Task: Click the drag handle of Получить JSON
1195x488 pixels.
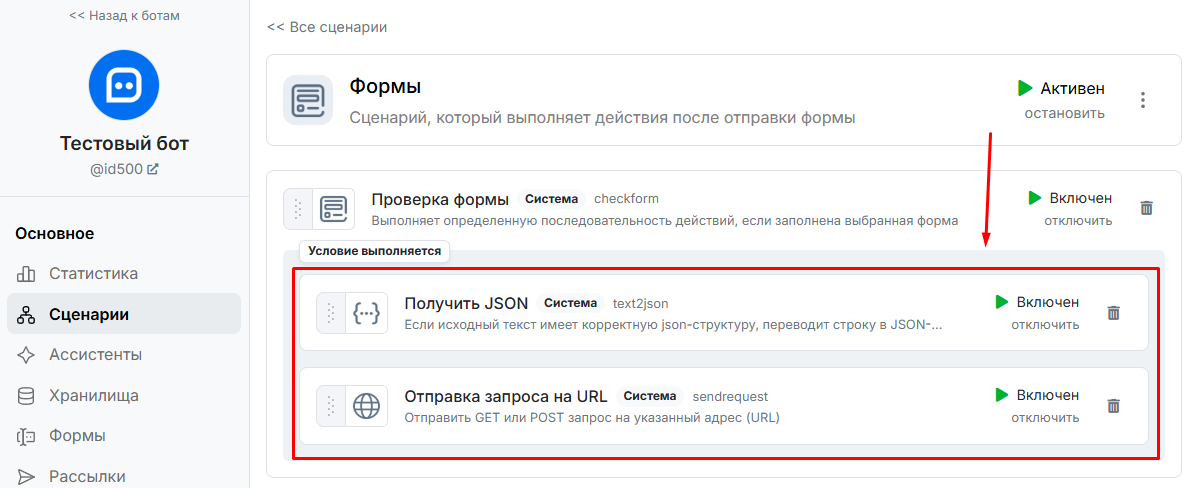Action: tap(331, 313)
